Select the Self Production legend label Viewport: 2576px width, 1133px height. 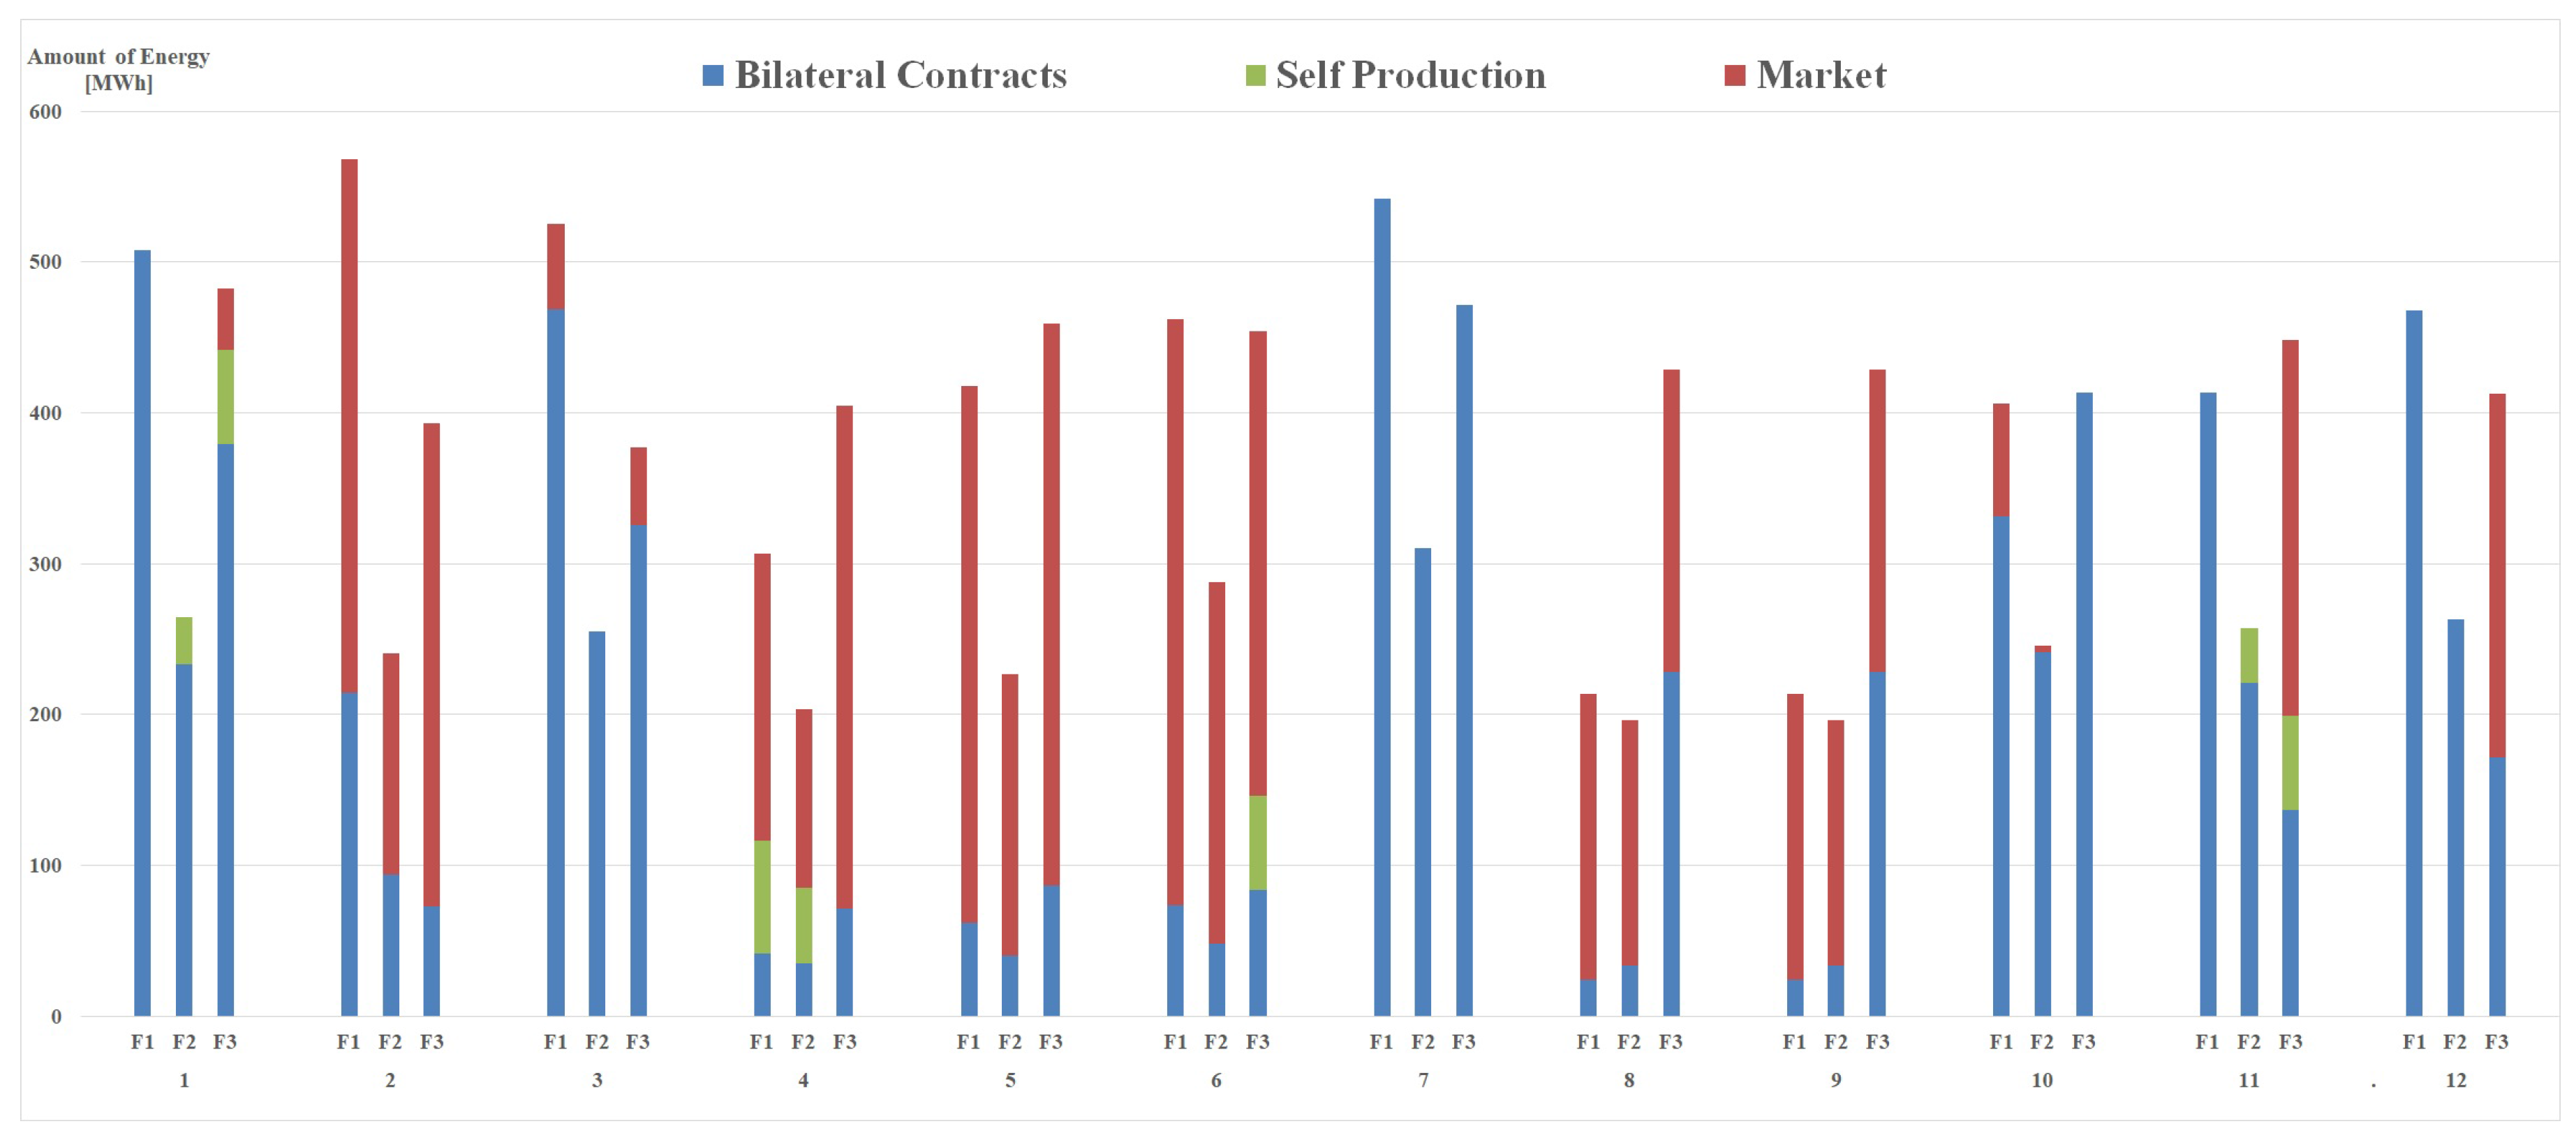tap(1410, 76)
